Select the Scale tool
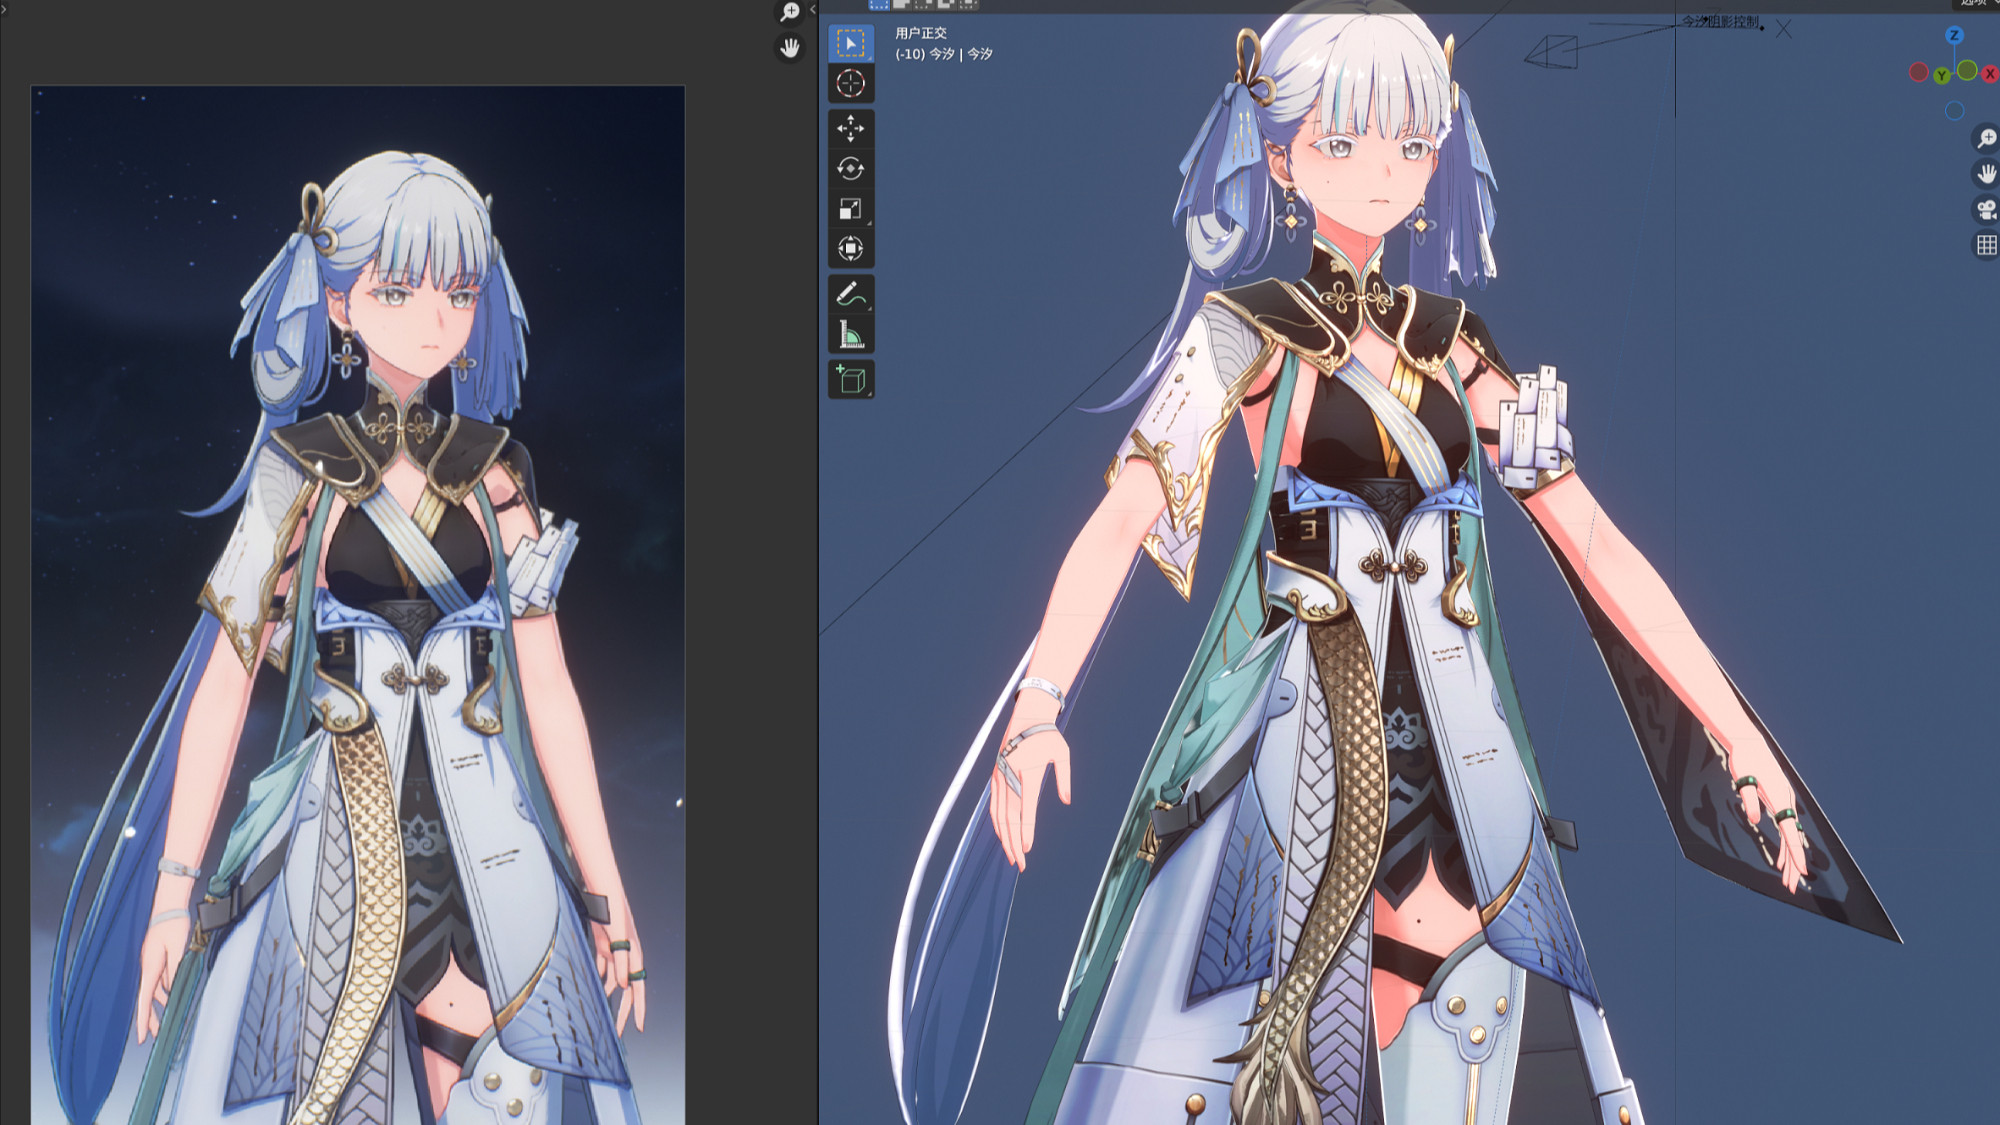 [x=851, y=208]
